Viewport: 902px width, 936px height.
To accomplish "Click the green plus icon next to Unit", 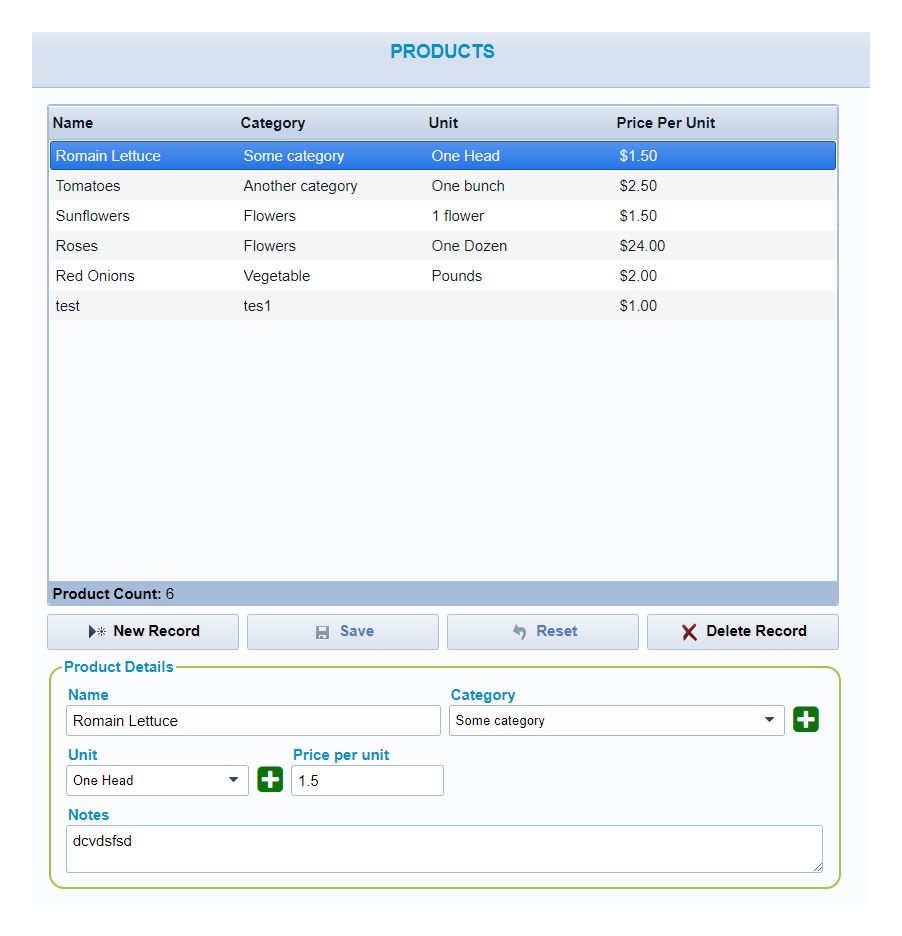I will [270, 780].
